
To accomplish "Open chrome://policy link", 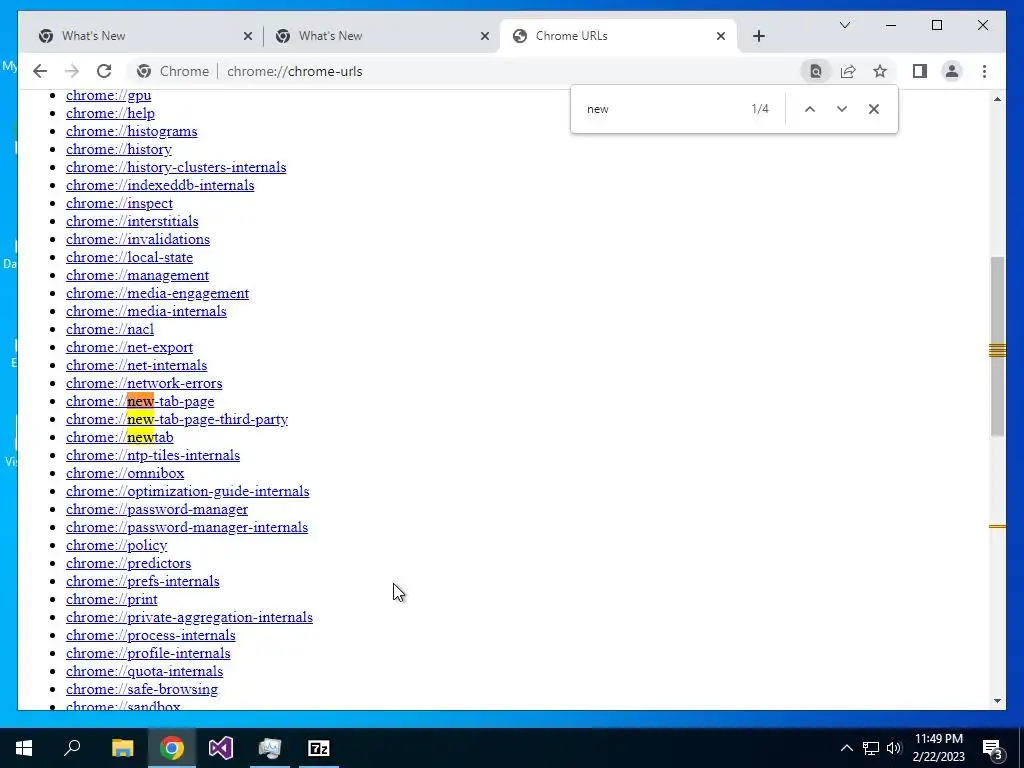I will click(116, 545).
